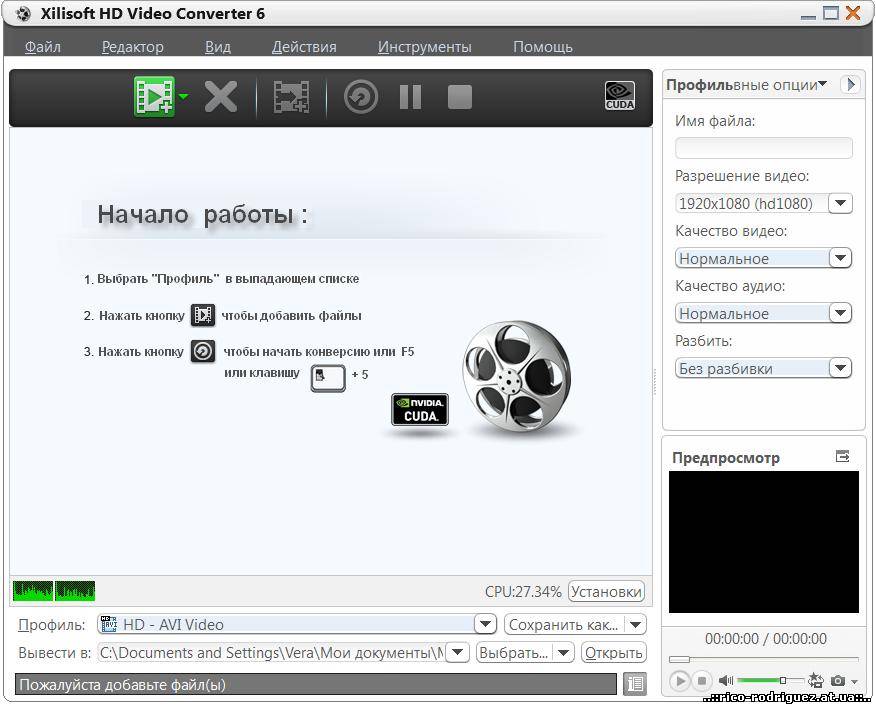Click the 00:00:00 / 00:00:00 time display
Viewport: 876px width, 707px height.
tap(765, 638)
